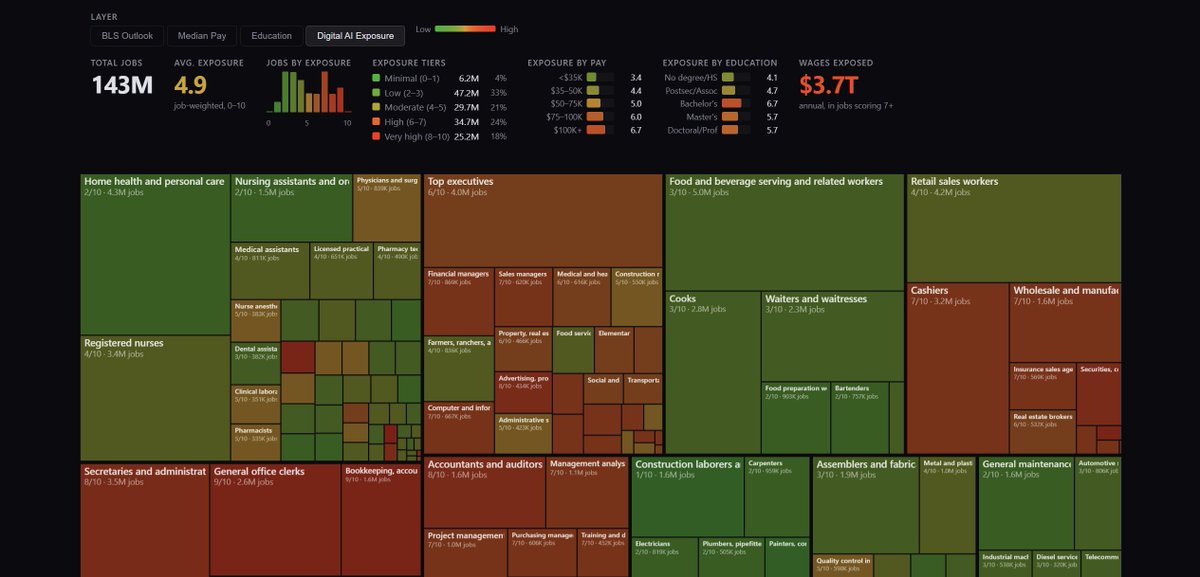This screenshot has height=577, width=1200.
Task: Select the Pharmacy tec tile
Action: (x=397, y=270)
